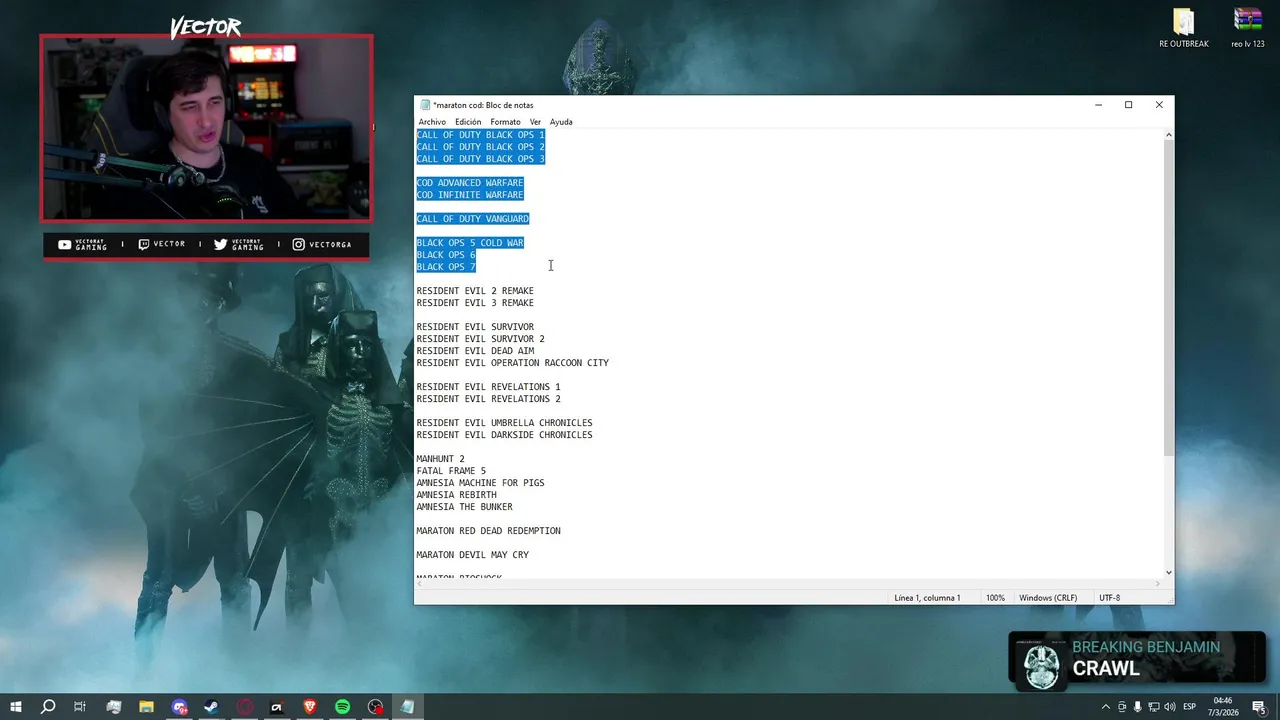Click the line 'MARATON DEVIL MAY CRY'
The height and width of the screenshot is (720, 1280).
[473, 555]
